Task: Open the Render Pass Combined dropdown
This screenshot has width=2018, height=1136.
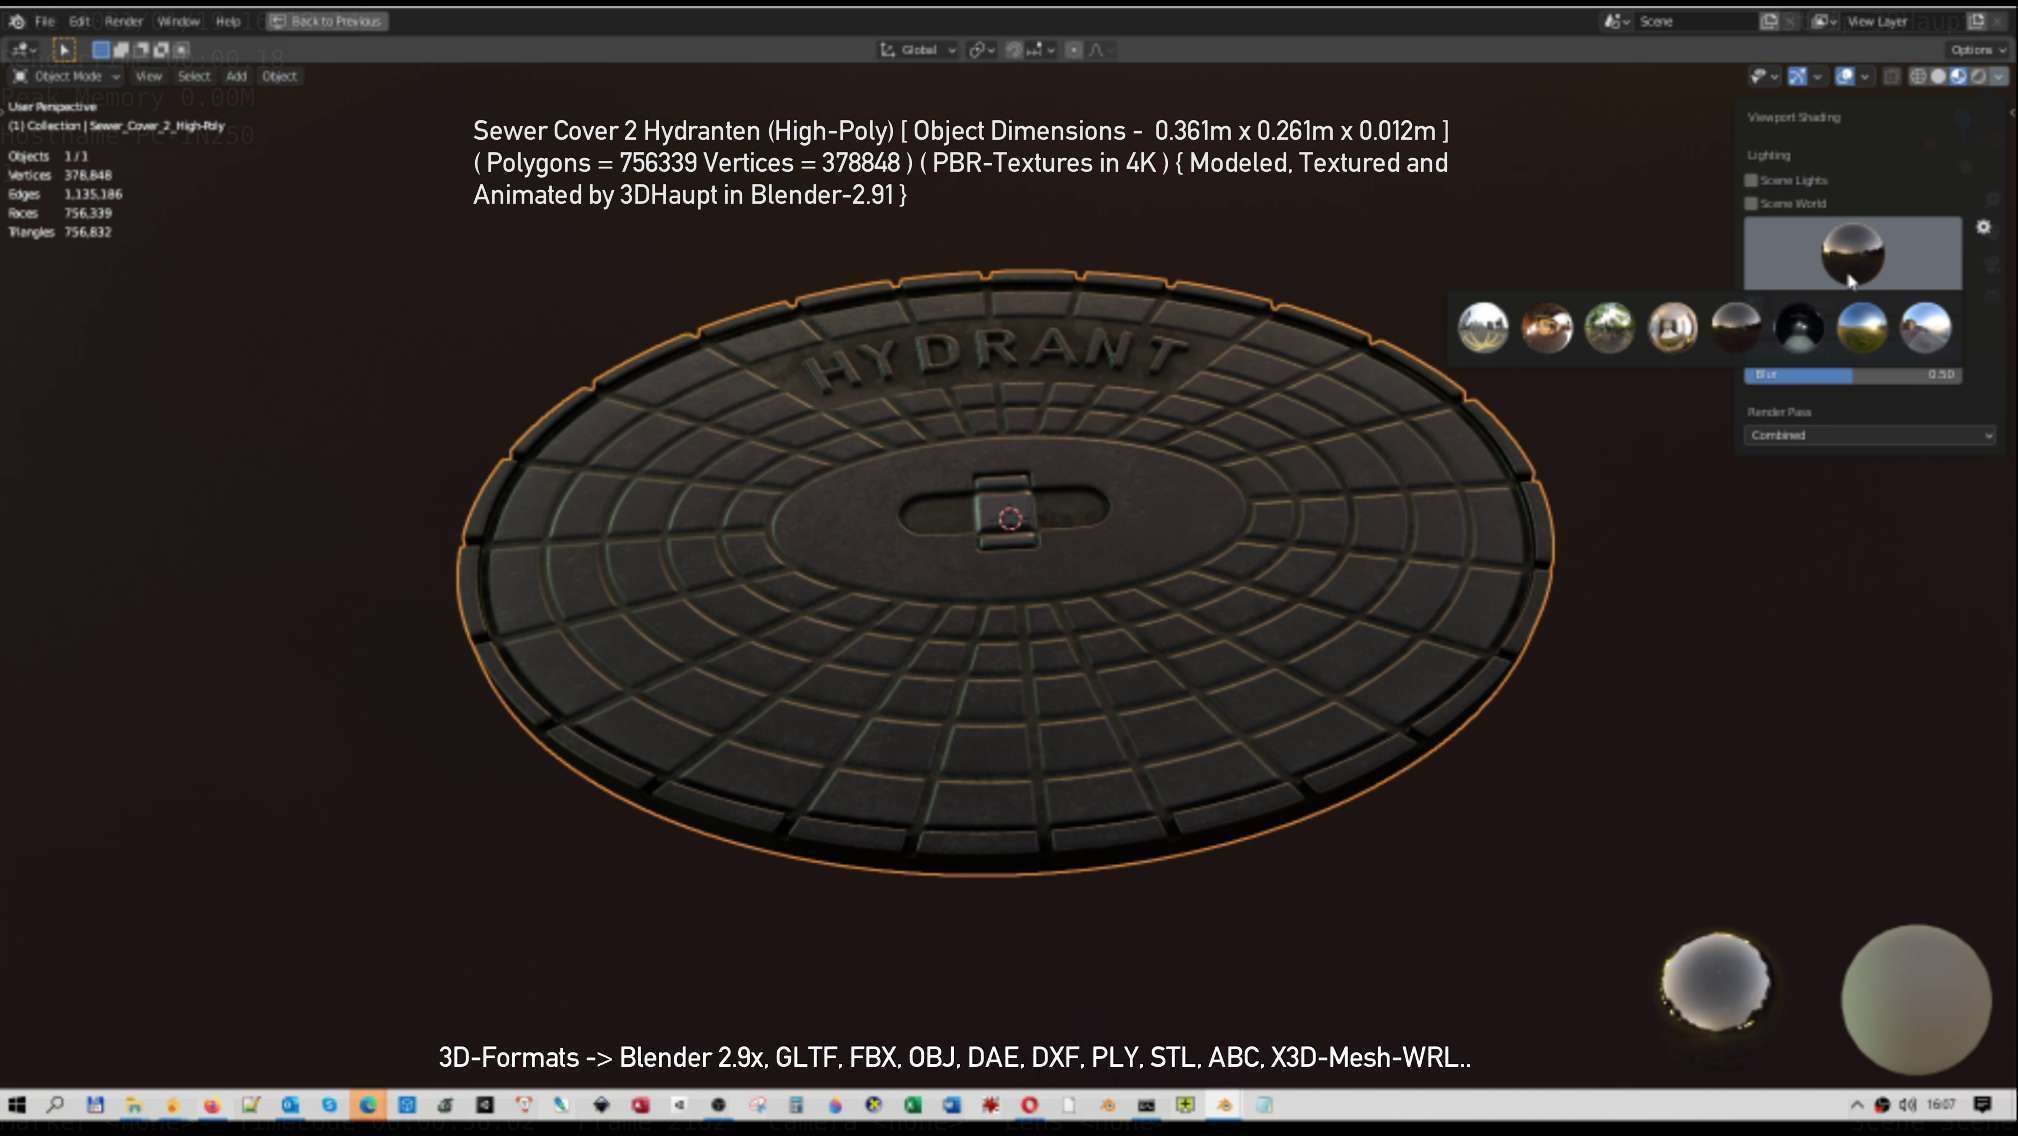Action: coord(1870,435)
